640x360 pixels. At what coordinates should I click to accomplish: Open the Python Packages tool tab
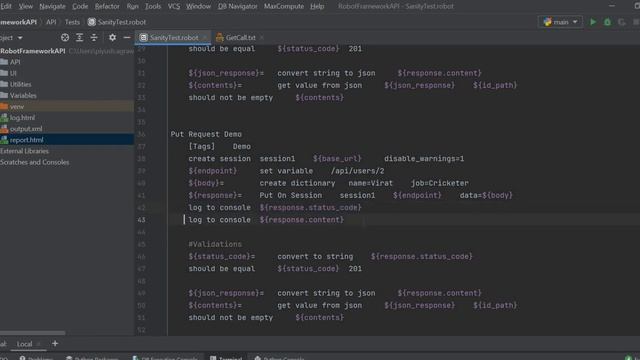click(x=92, y=358)
